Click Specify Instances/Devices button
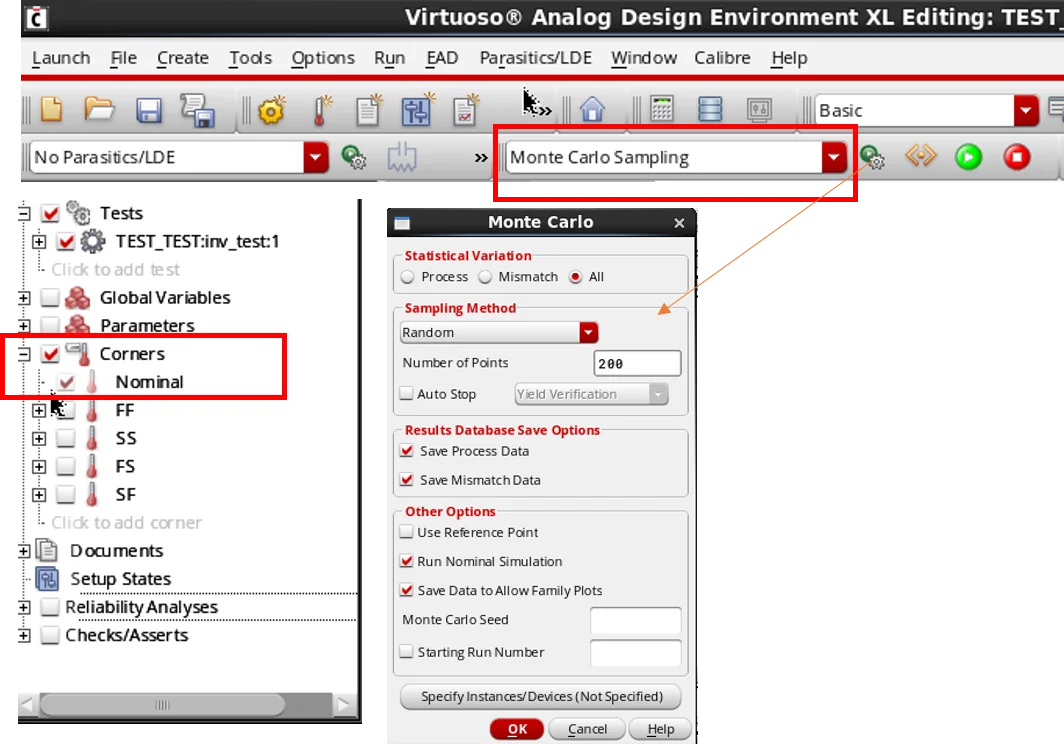The image size is (1064, 744). pyautogui.click(x=541, y=696)
